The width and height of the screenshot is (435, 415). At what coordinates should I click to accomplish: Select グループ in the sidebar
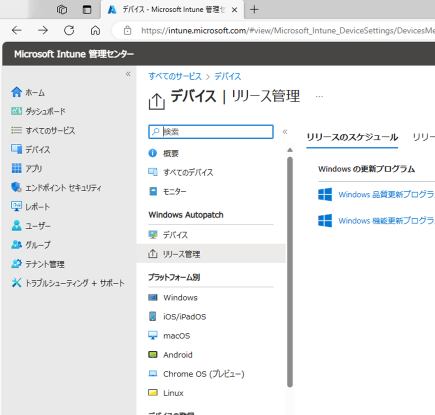pos(31,245)
